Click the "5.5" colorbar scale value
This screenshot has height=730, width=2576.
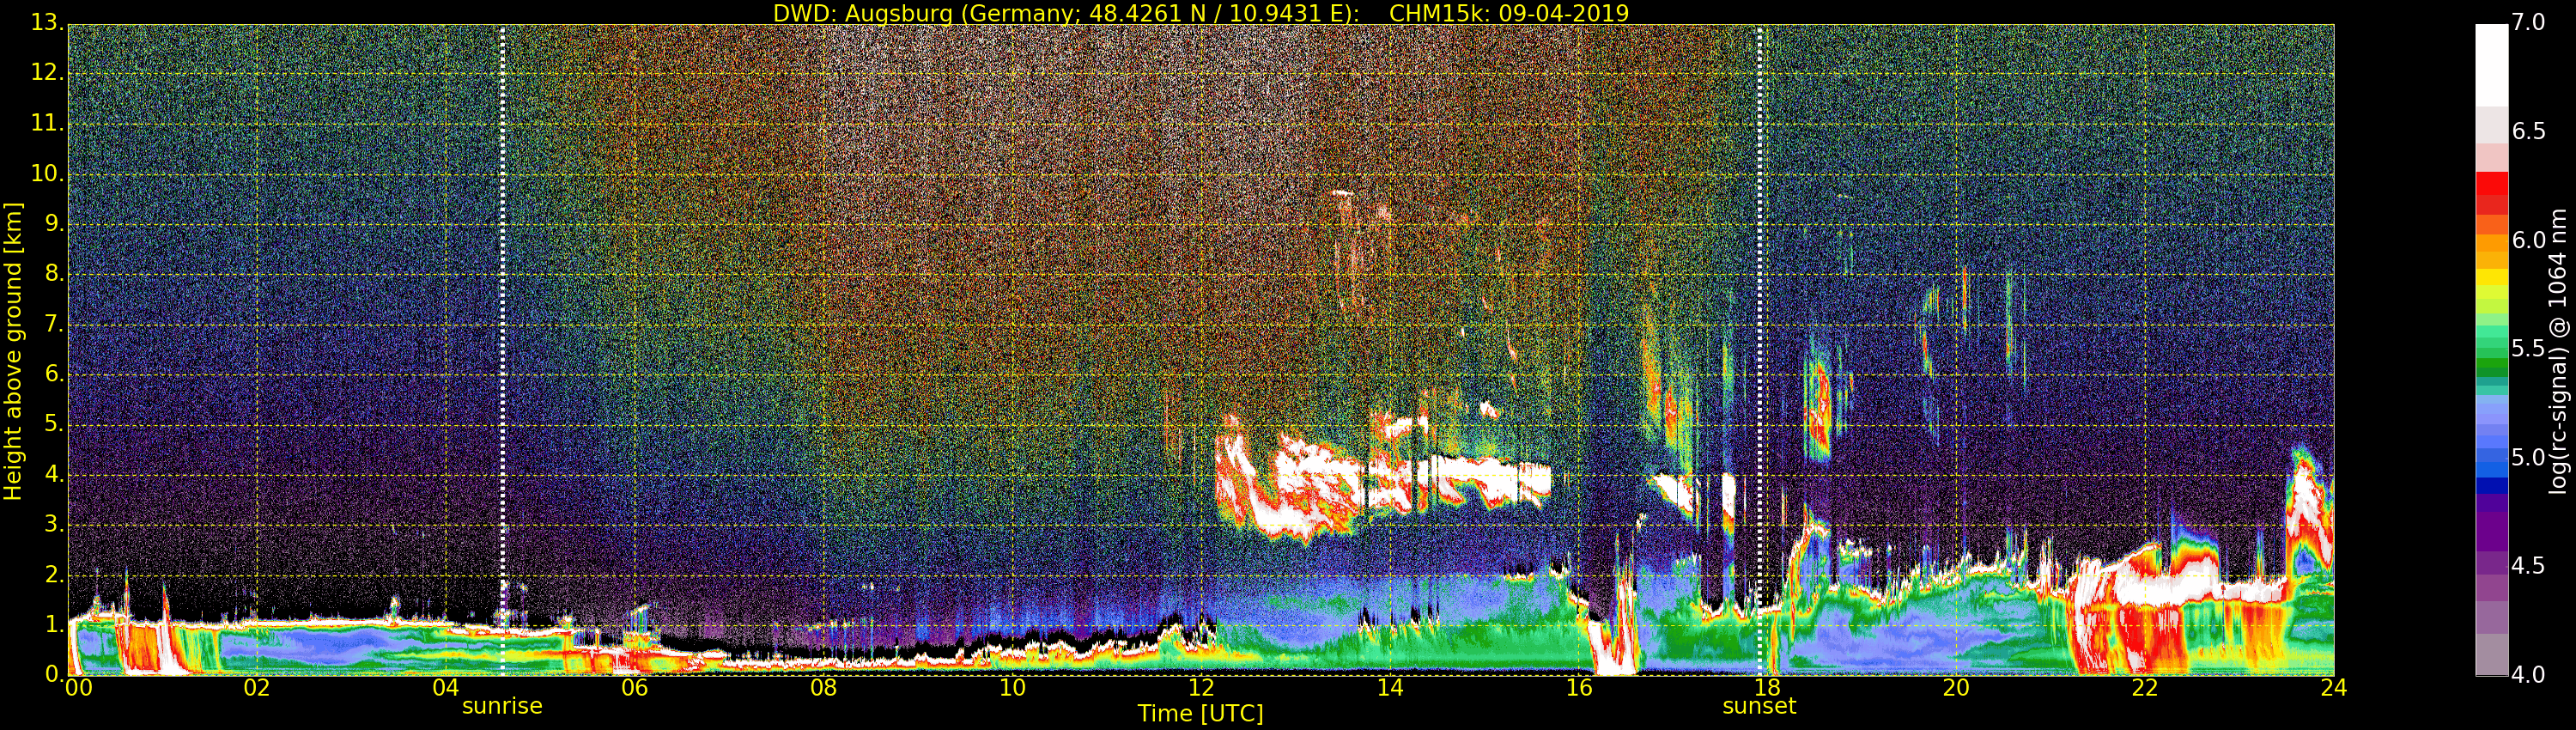[x=2529, y=348]
